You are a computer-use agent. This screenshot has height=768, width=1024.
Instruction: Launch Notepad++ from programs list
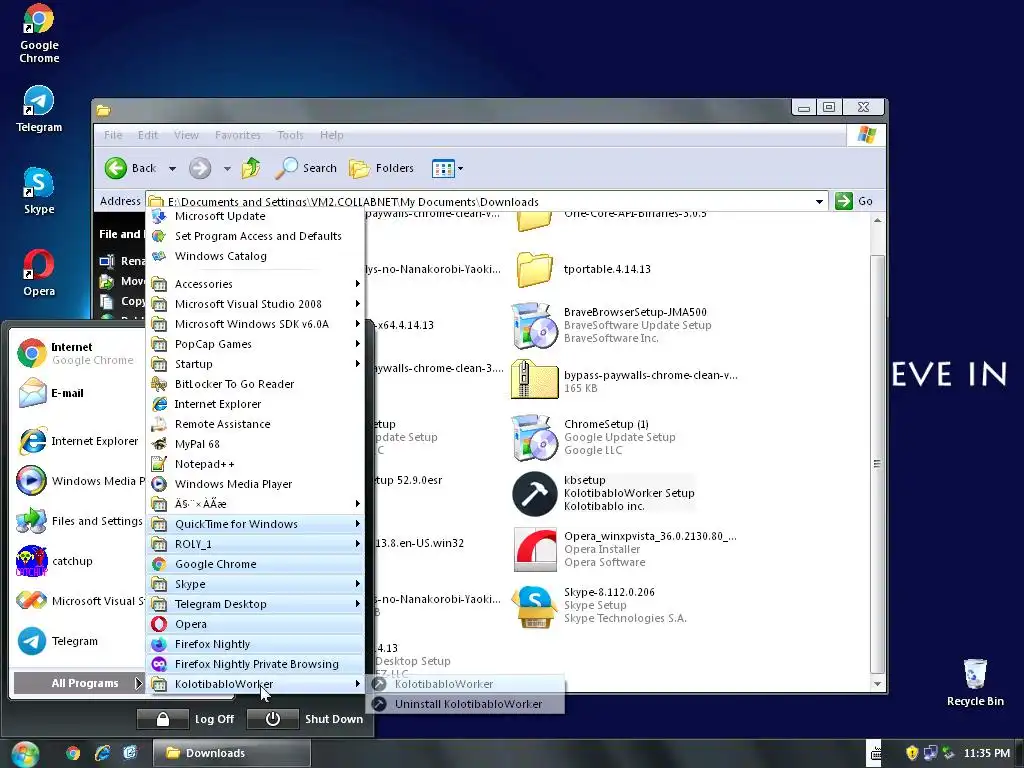[x=255, y=464]
